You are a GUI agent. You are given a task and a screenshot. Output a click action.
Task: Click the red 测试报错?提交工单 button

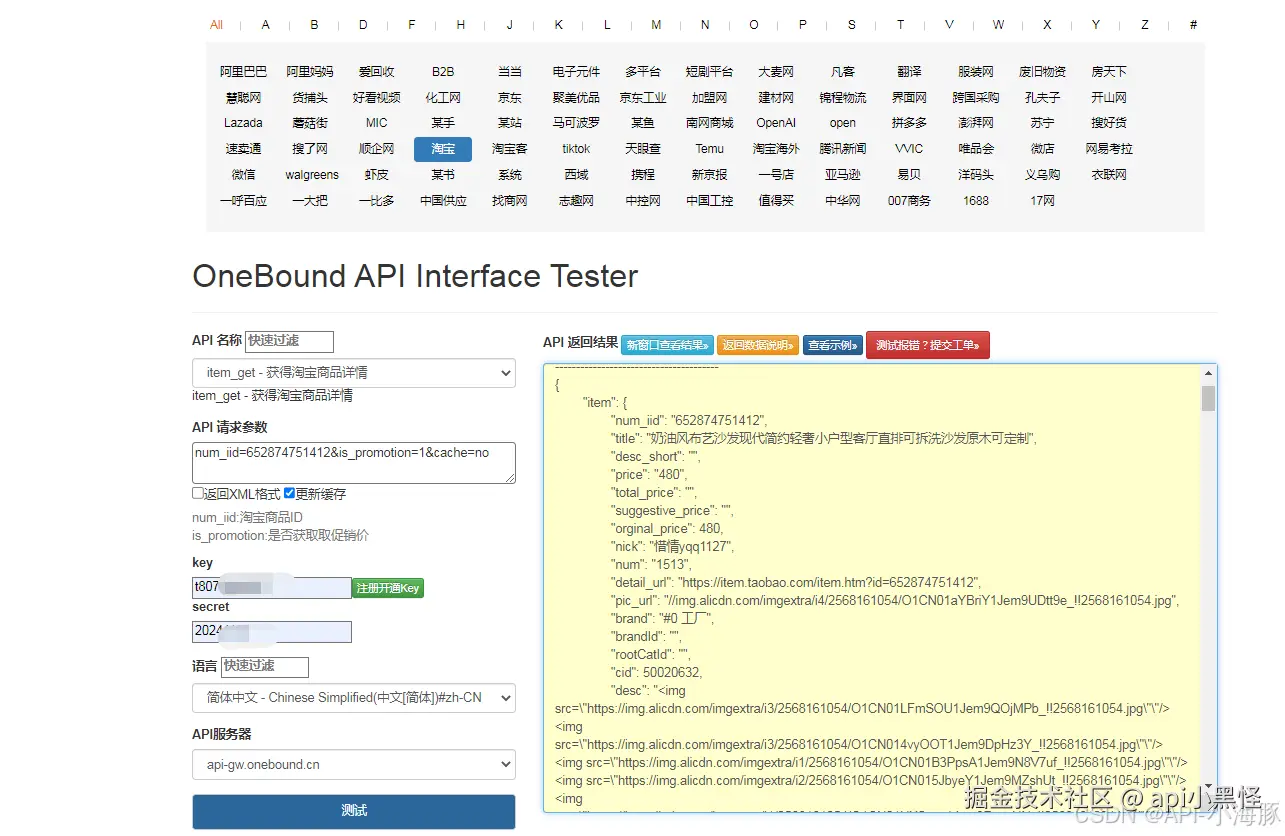(x=928, y=345)
